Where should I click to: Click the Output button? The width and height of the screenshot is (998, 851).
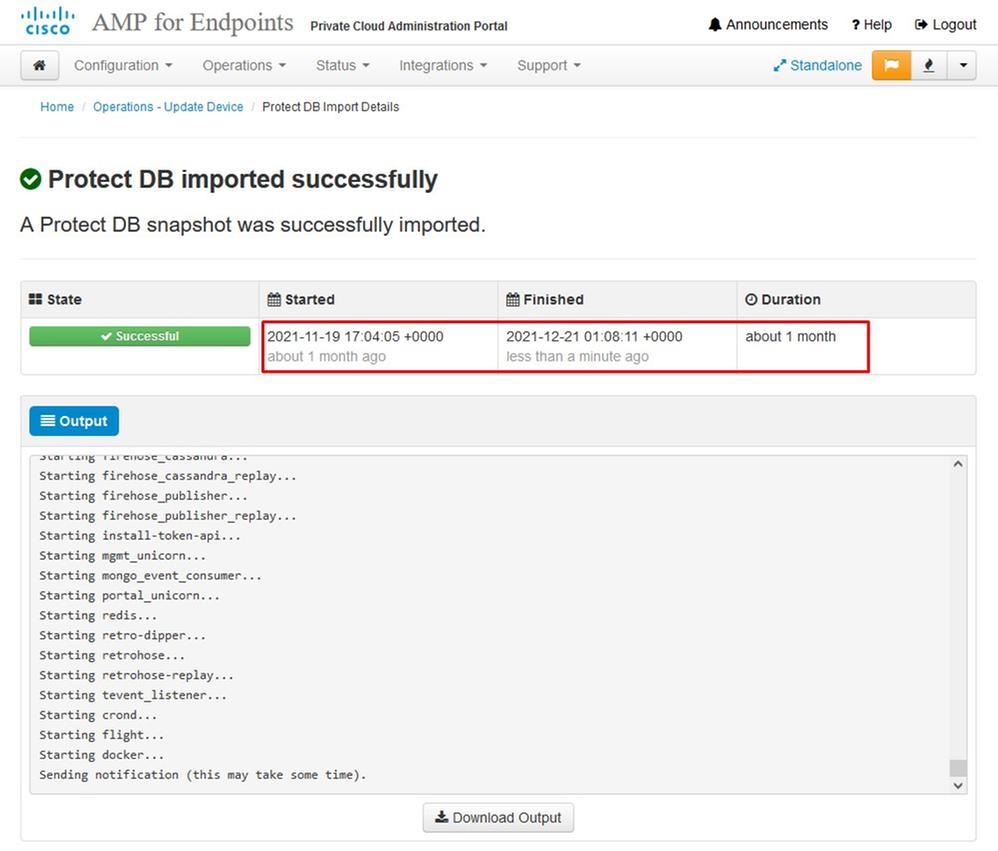[74, 421]
